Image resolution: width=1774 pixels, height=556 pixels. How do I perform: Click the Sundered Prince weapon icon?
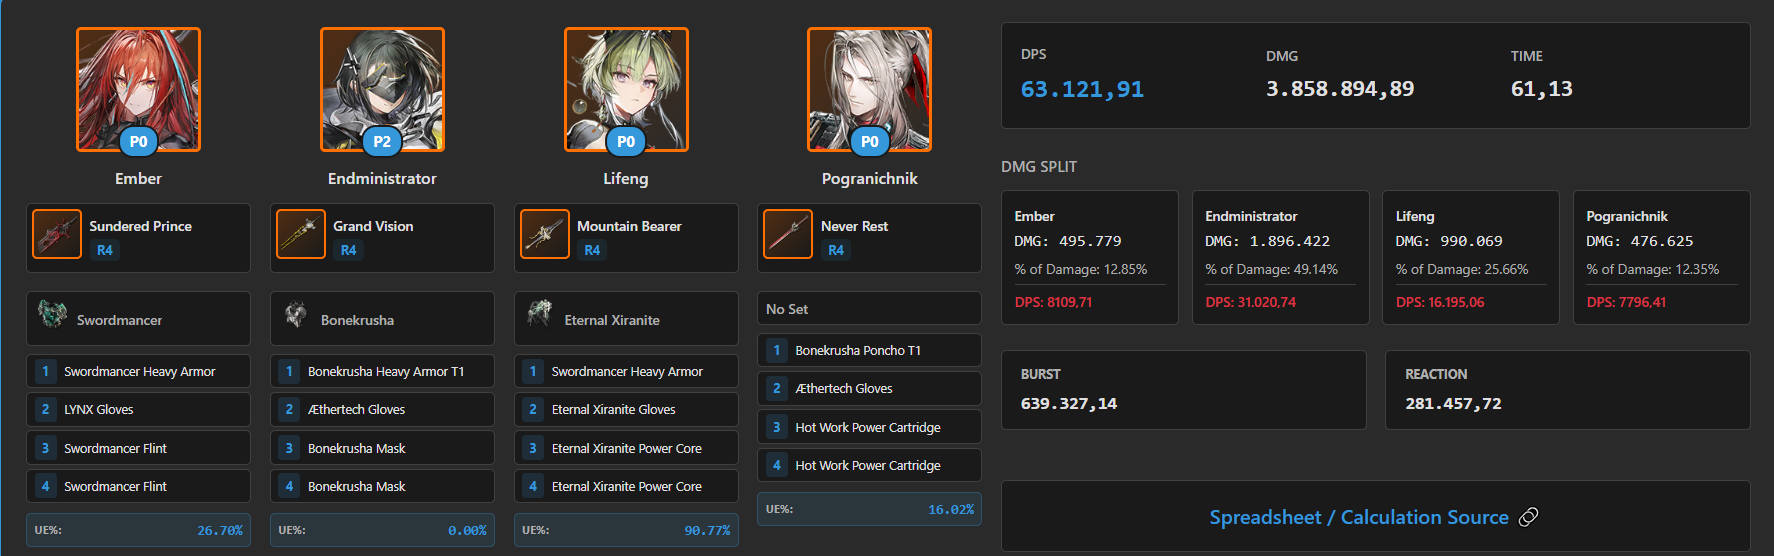tap(57, 234)
